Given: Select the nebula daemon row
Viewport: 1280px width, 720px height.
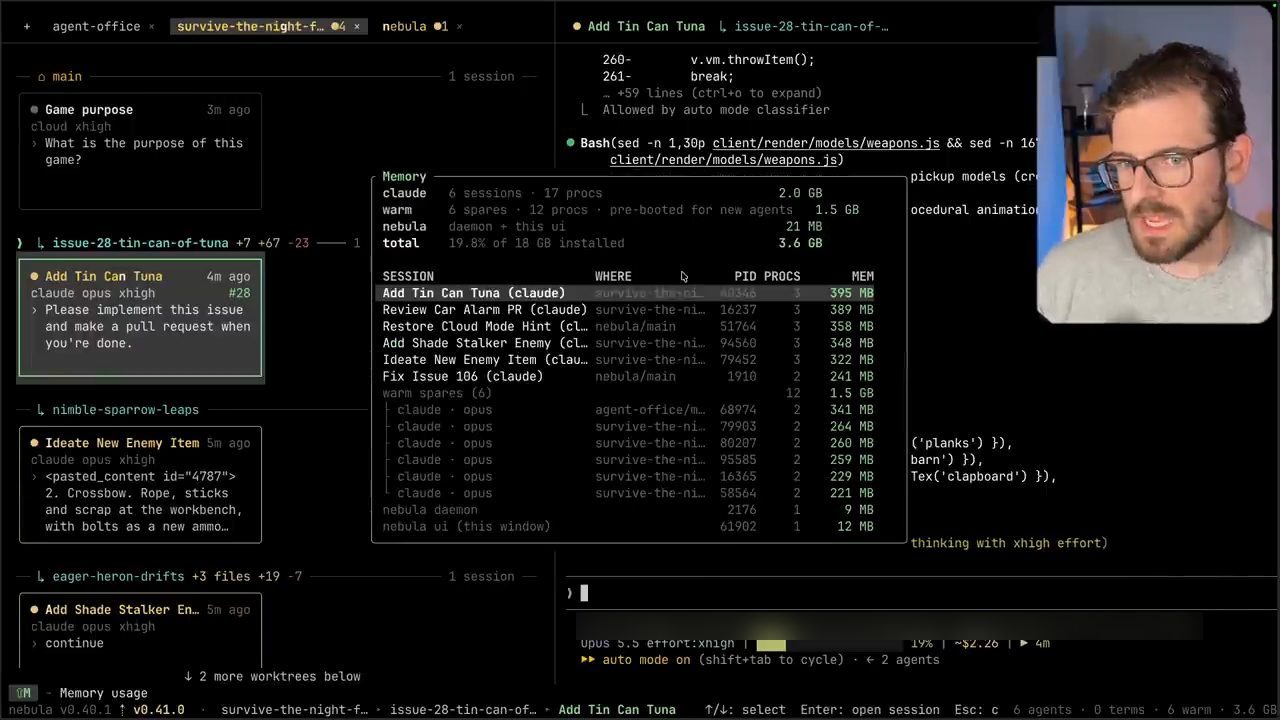Looking at the screenshot, I should (628, 510).
